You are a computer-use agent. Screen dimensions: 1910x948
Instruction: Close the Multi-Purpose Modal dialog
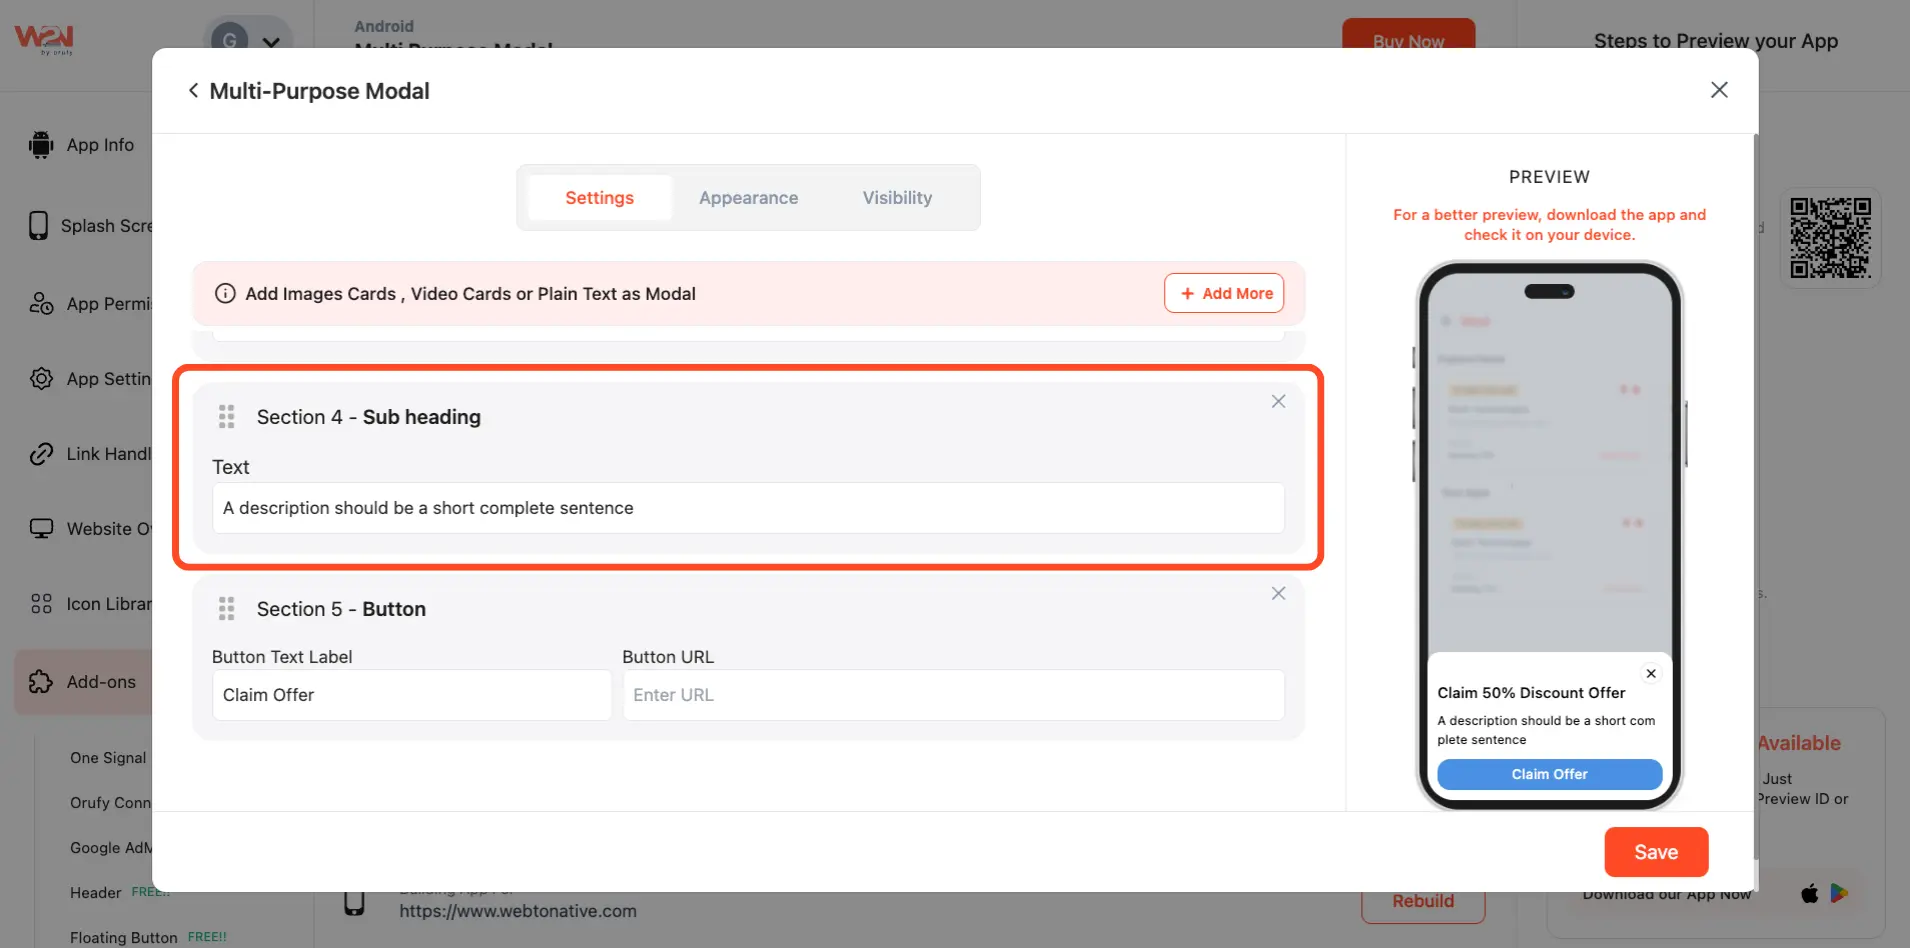(1718, 90)
